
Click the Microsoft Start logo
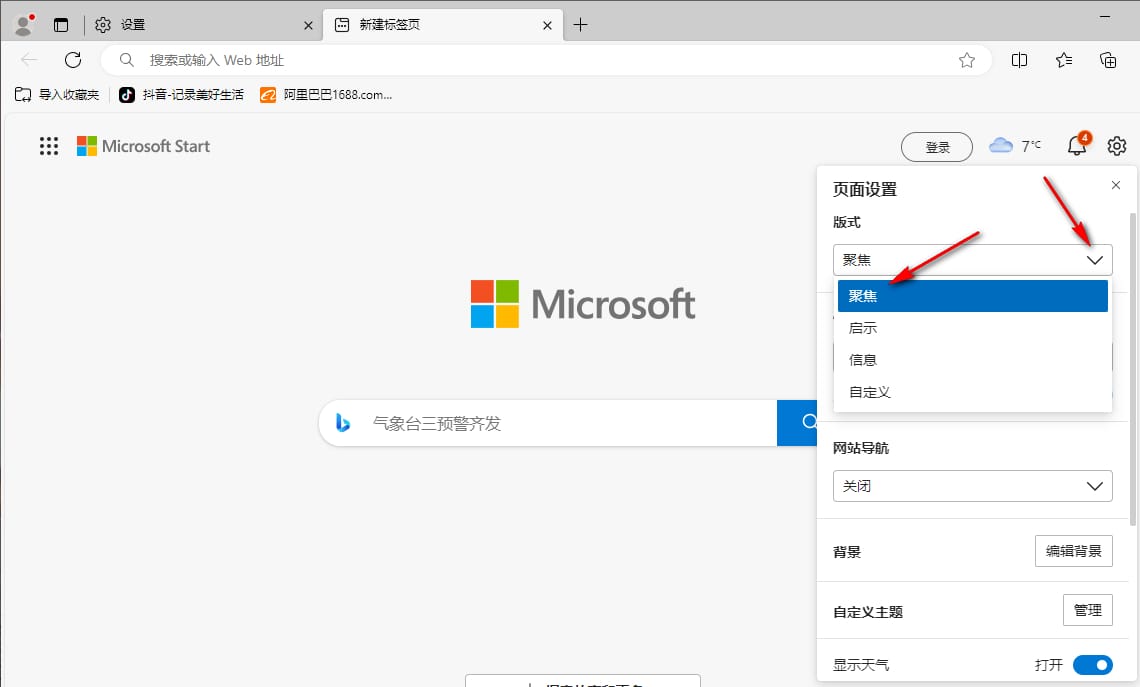click(x=143, y=146)
